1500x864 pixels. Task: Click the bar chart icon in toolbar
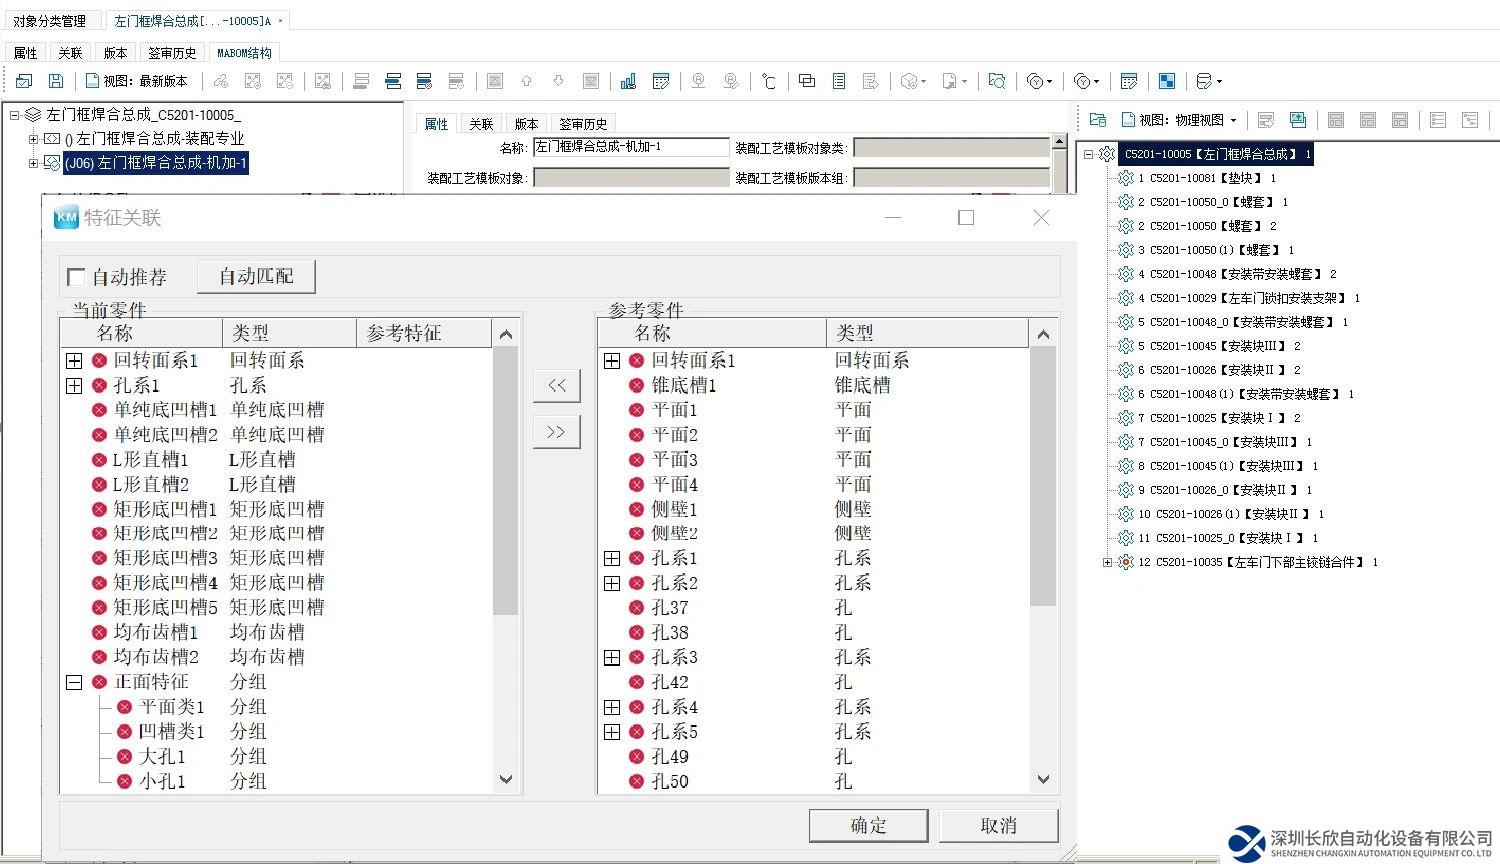[628, 81]
